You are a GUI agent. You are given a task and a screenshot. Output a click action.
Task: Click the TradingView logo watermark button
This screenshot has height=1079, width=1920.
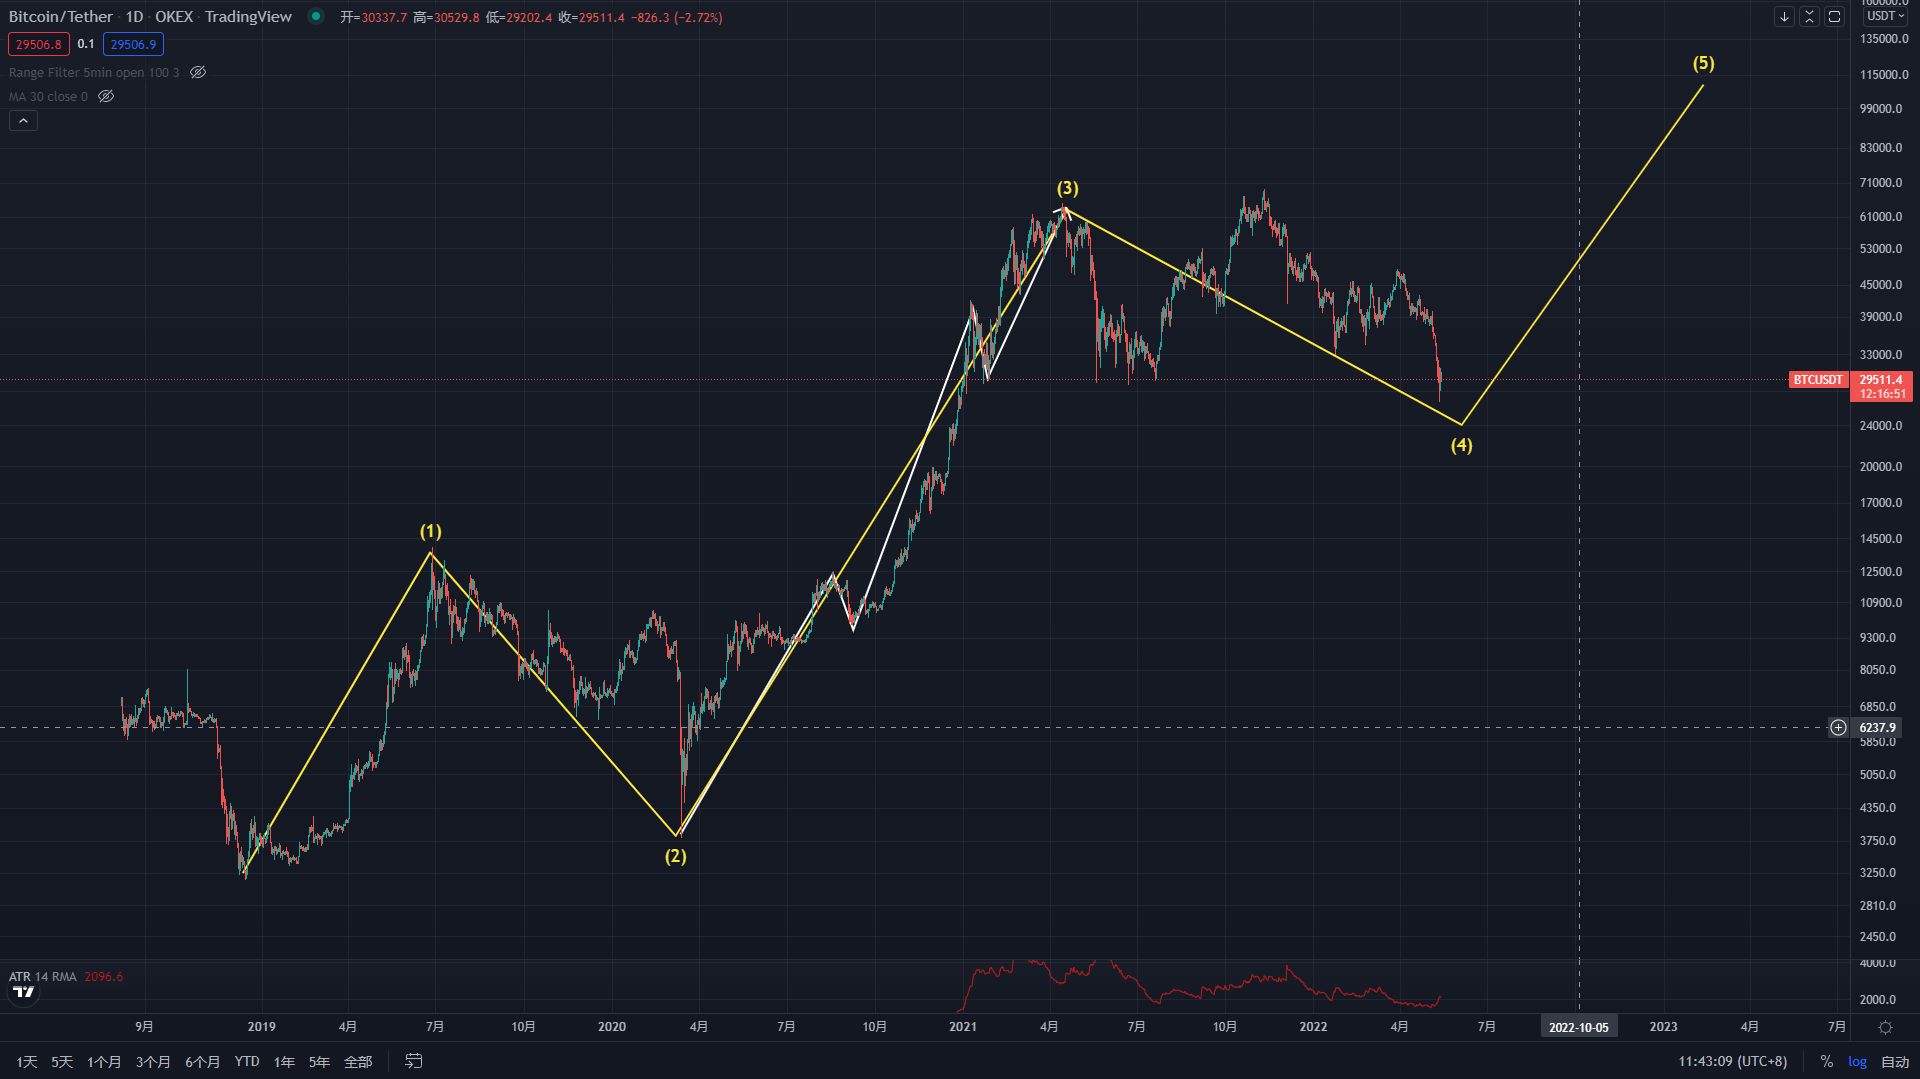tap(23, 992)
